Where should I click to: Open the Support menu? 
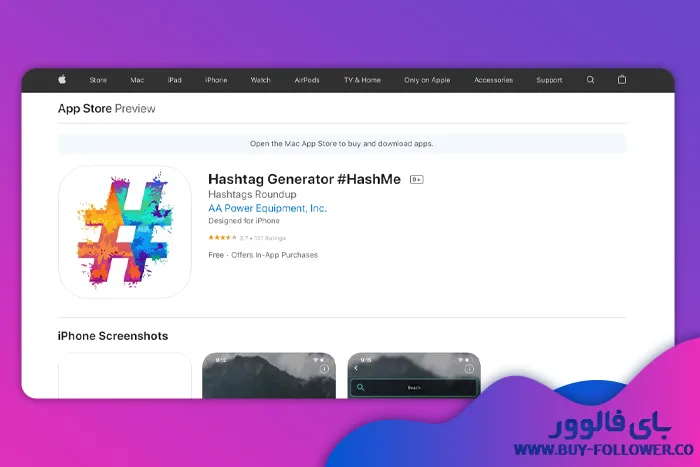[549, 80]
